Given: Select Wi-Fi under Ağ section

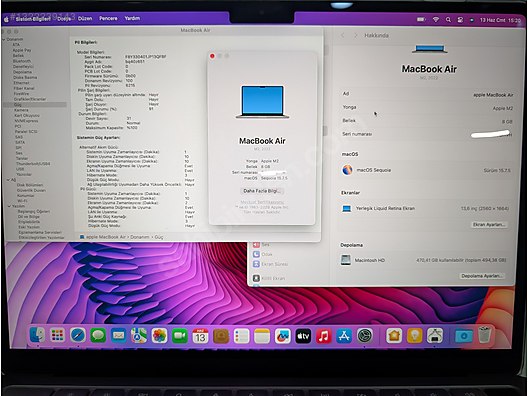Looking at the screenshot, I should click(x=23, y=201).
